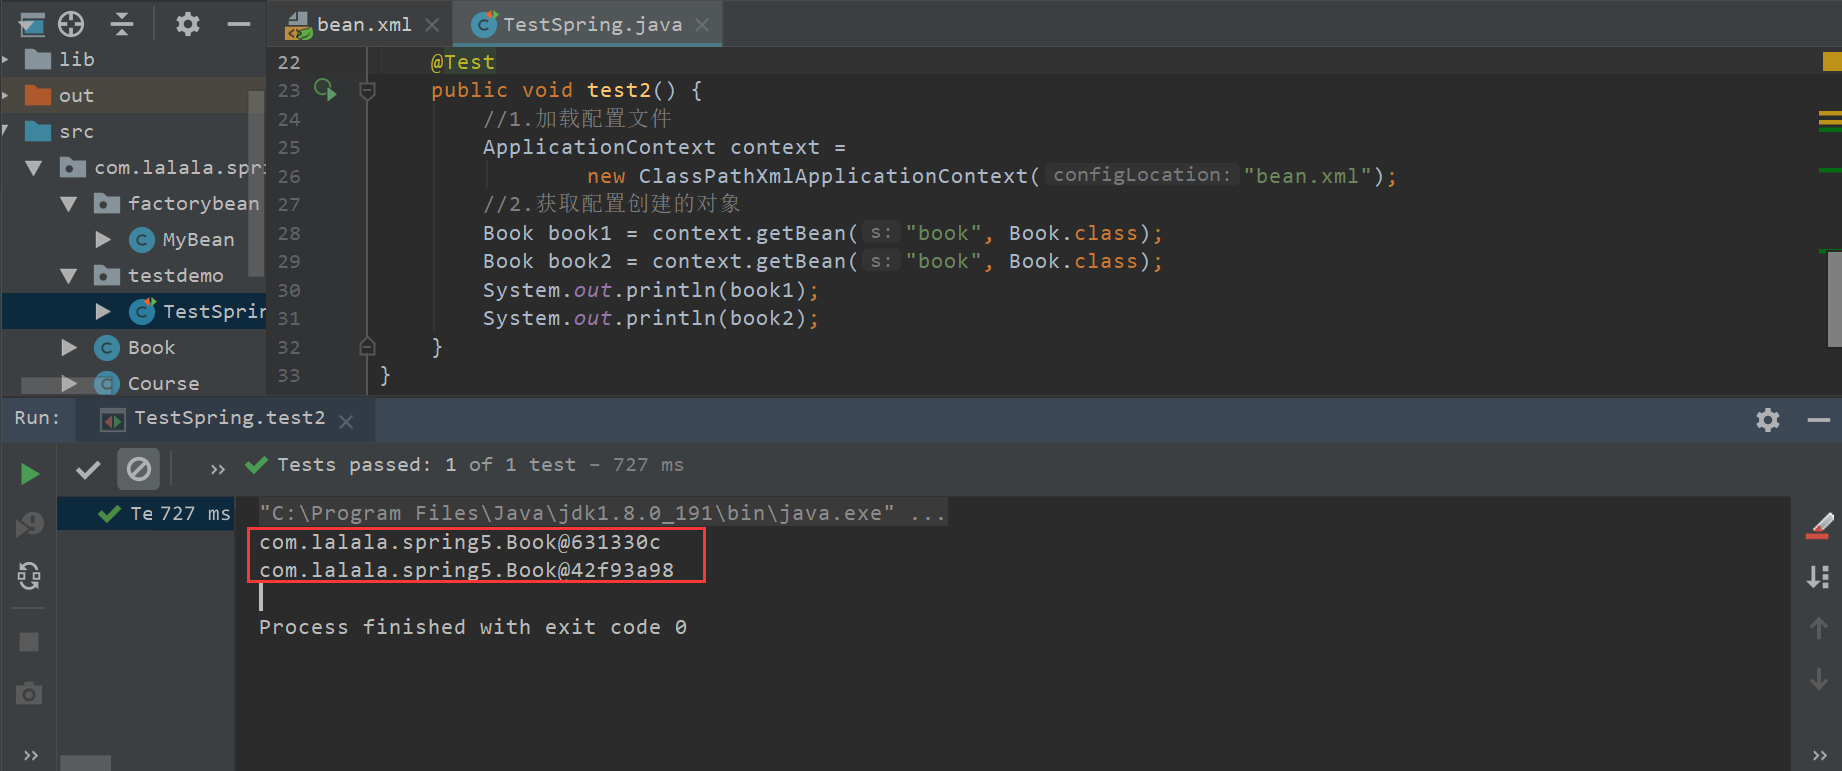Click console output Book@42f93a98 line

click(x=466, y=570)
